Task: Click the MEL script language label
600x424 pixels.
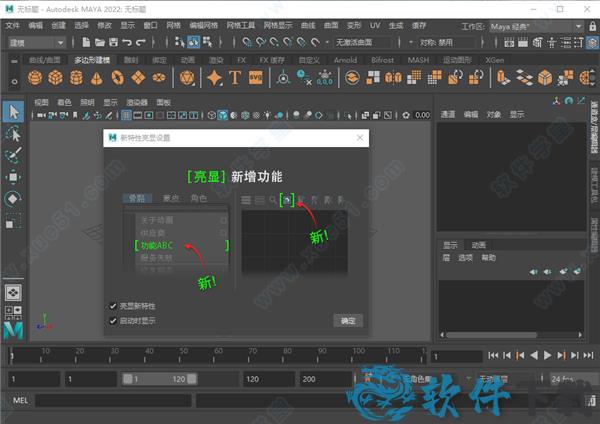Action: pyautogui.click(x=20, y=400)
